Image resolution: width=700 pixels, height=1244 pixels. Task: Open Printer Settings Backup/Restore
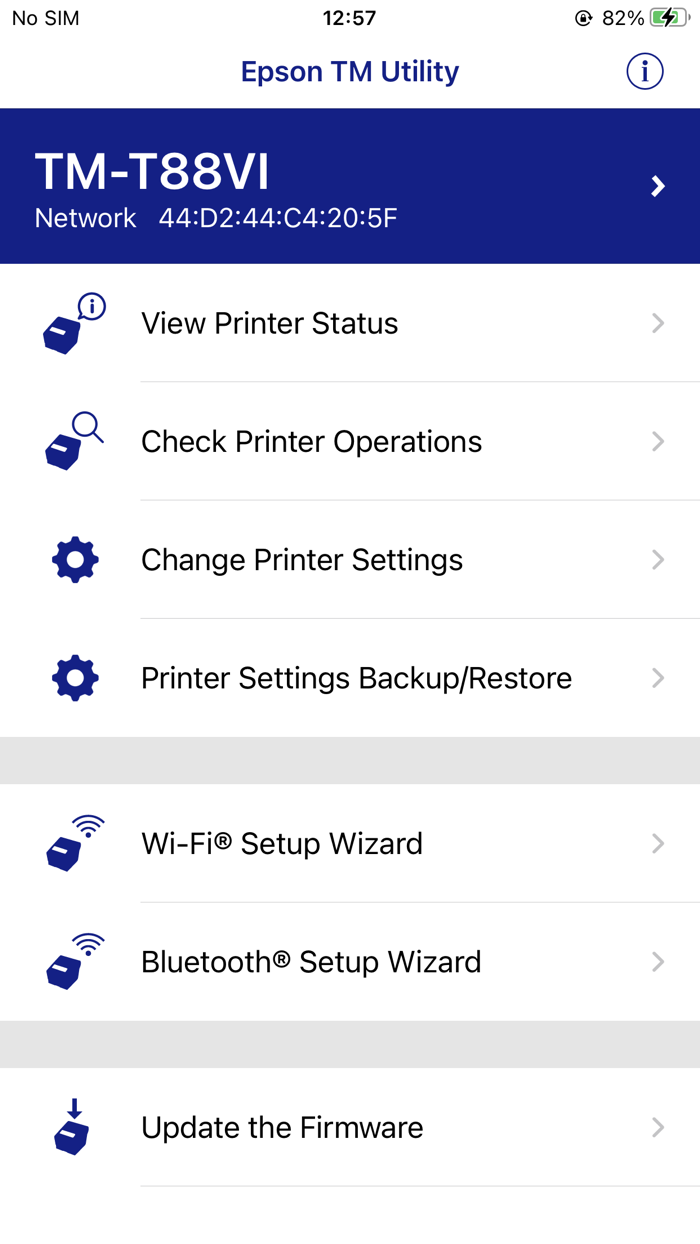(x=355, y=677)
